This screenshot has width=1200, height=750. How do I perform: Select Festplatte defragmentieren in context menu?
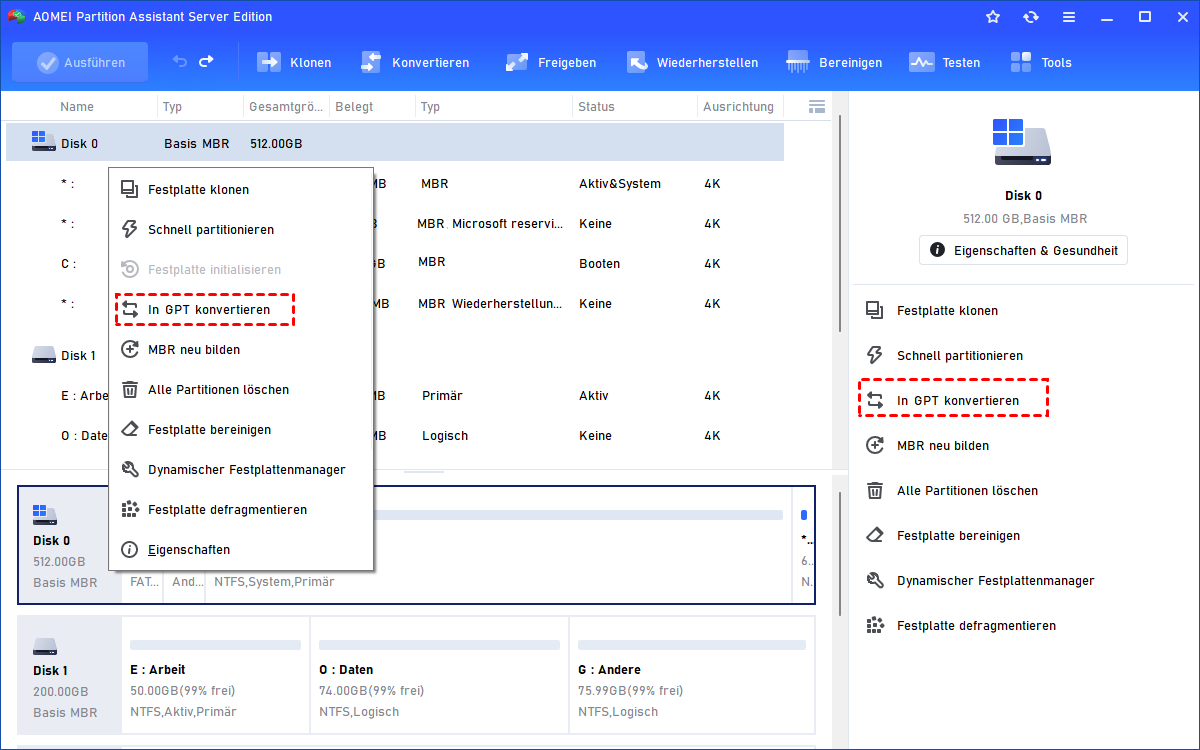click(x=241, y=509)
